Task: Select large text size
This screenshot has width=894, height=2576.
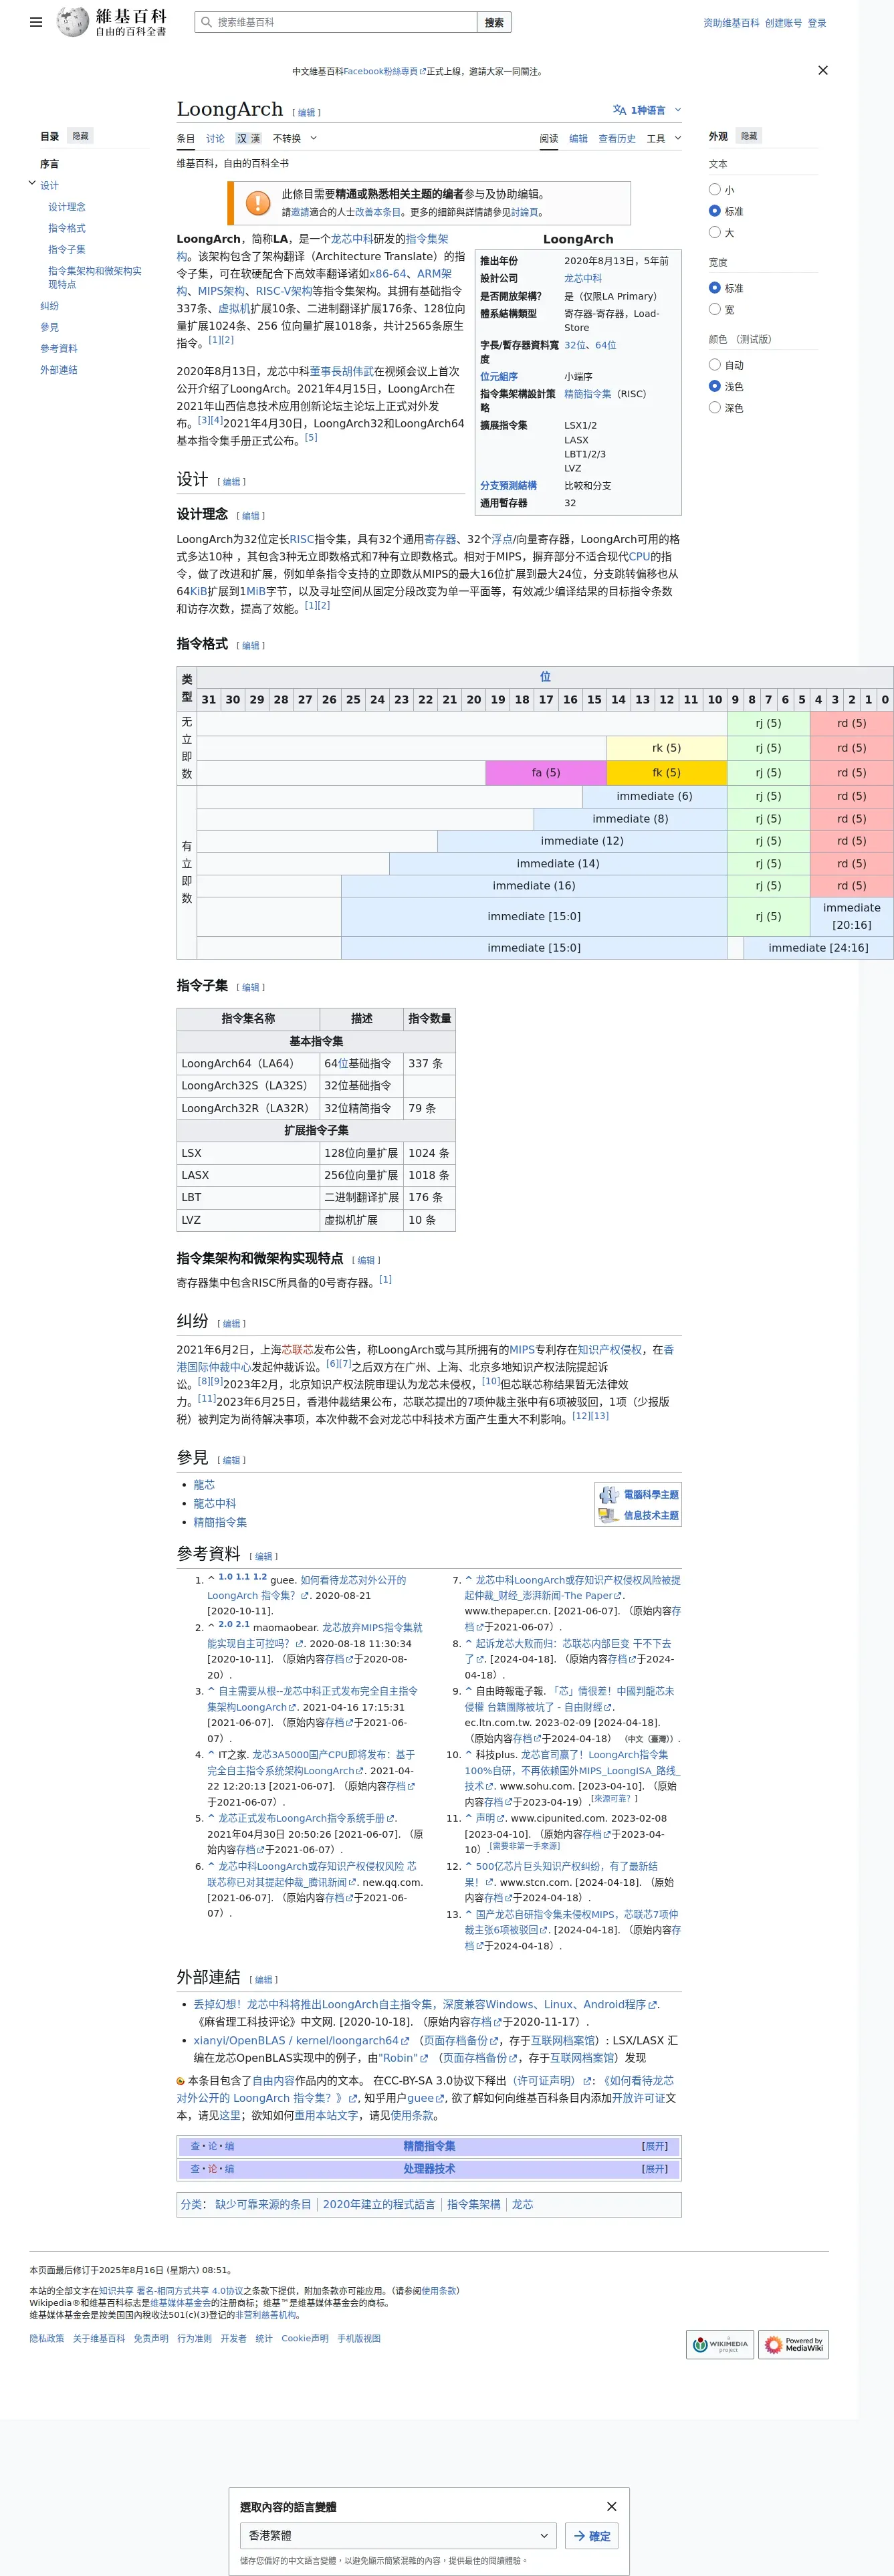Action: tap(714, 232)
